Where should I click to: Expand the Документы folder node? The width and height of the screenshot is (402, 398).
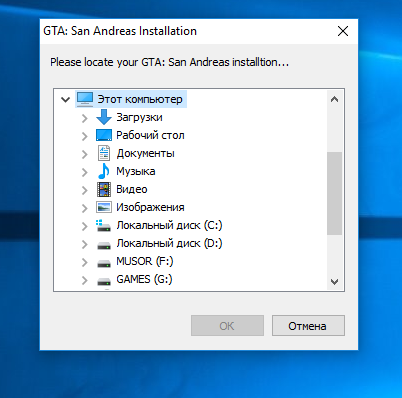tap(85, 154)
